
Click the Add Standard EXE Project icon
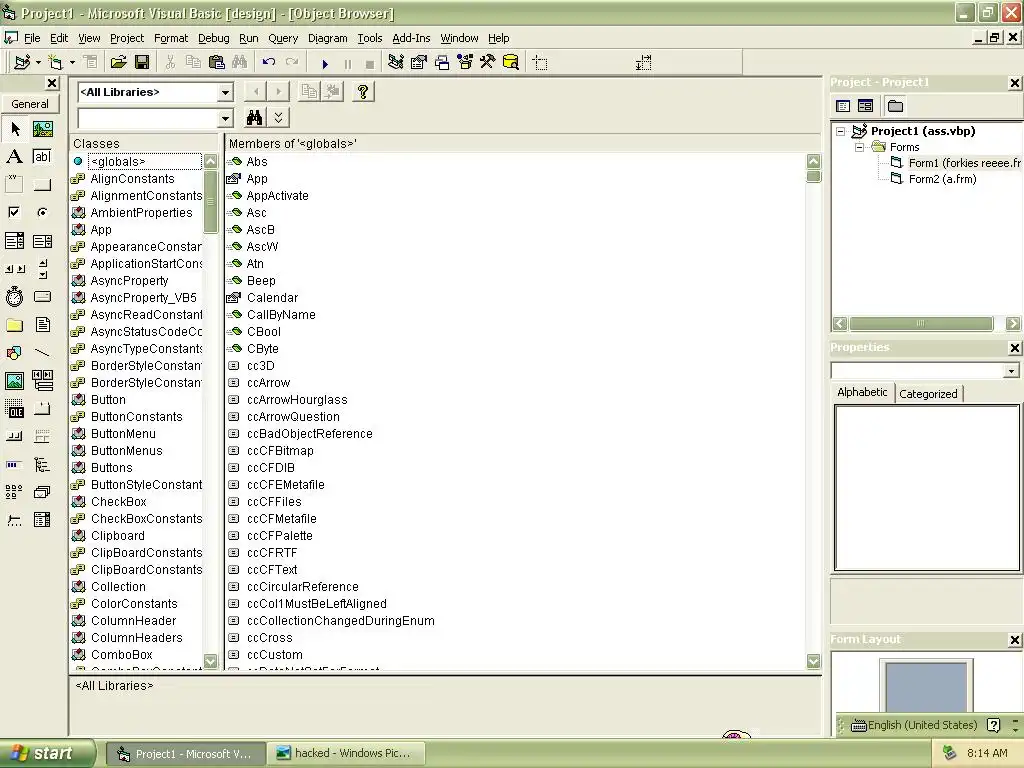click(x=22, y=62)
